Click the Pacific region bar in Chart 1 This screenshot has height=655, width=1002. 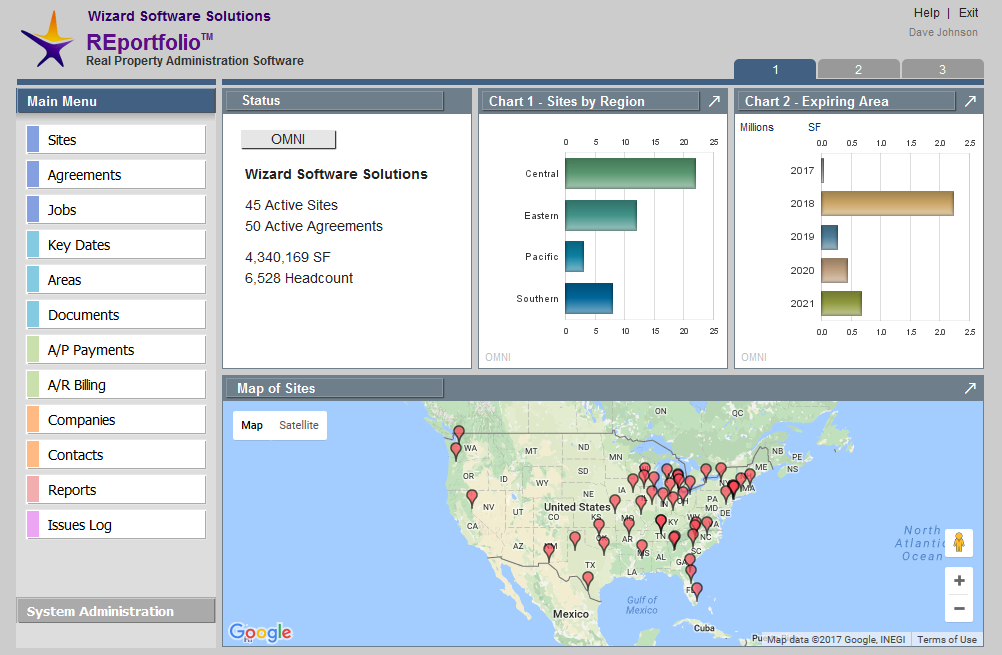pos(574,256)
